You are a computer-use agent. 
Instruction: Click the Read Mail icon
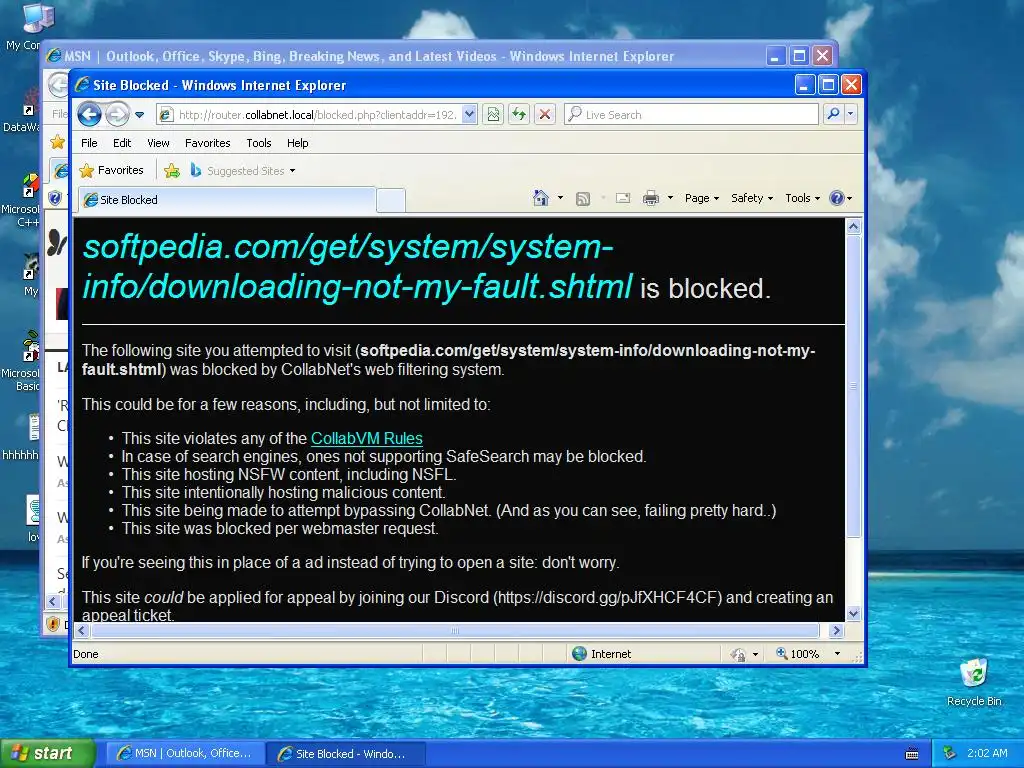(623, 198)
